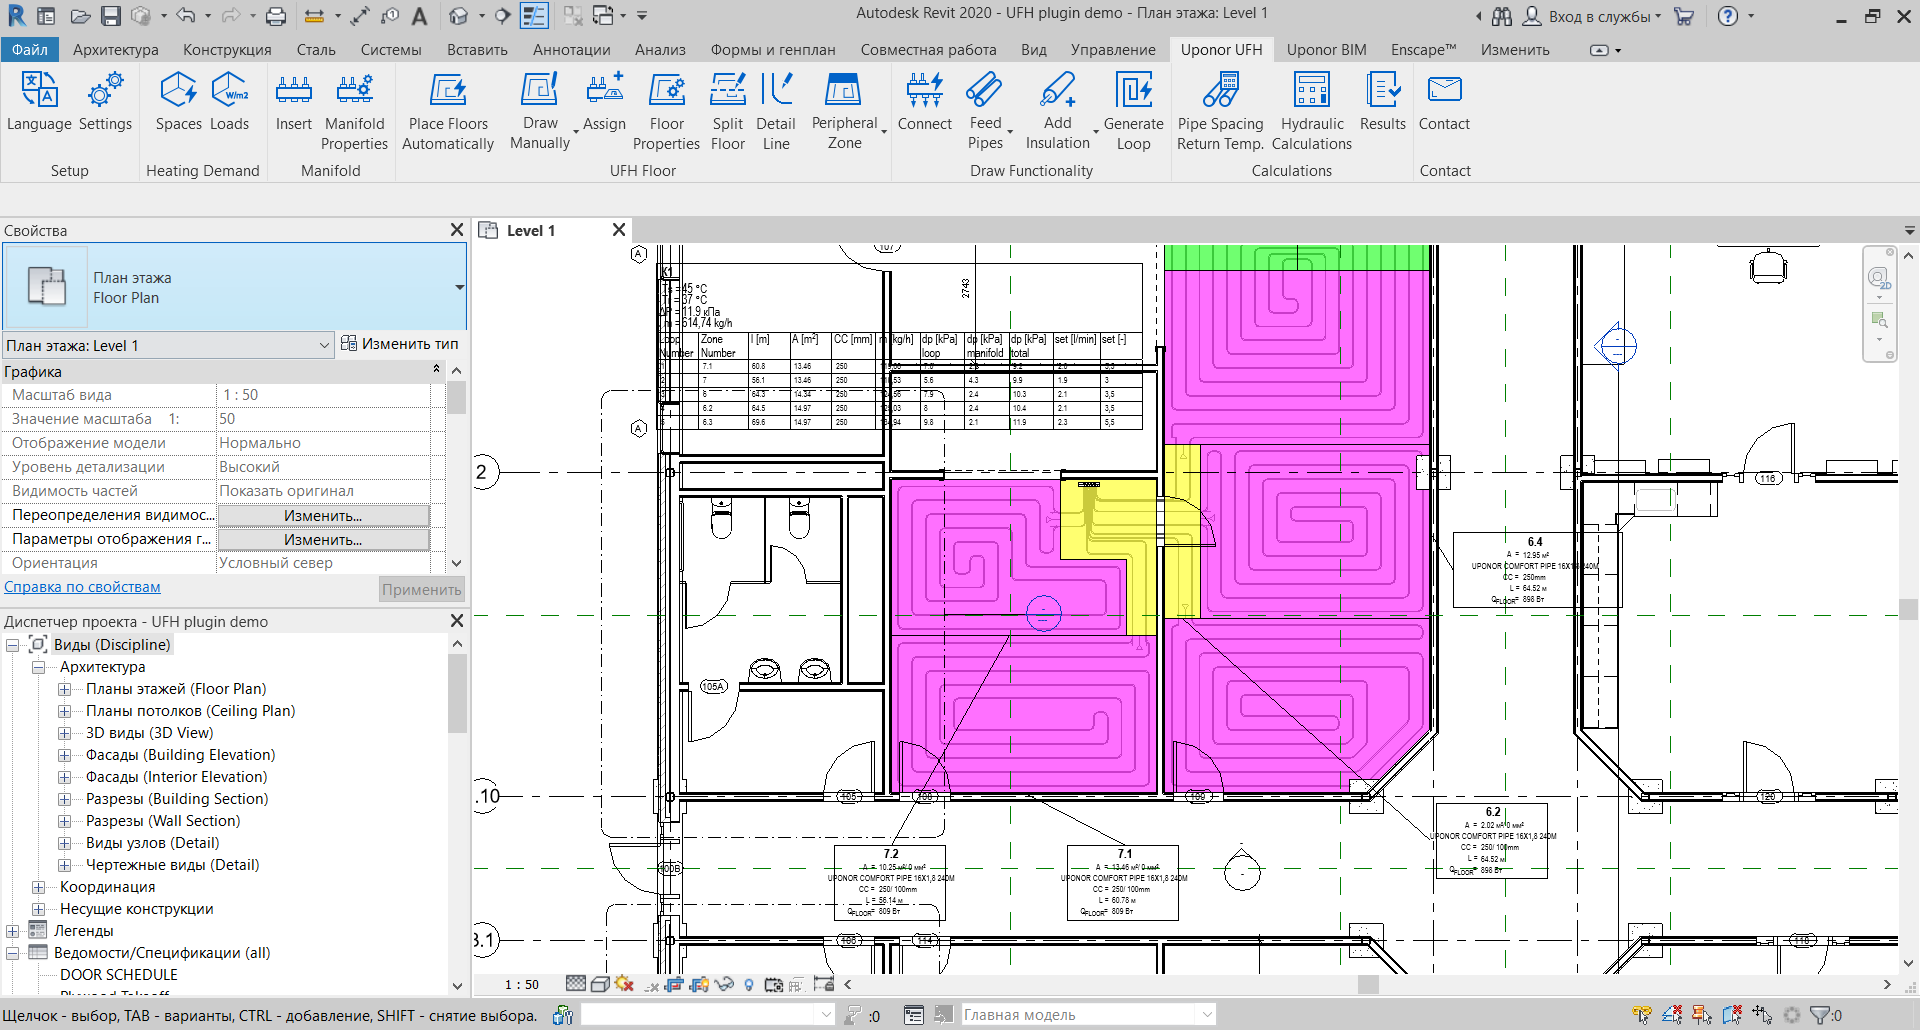Select the Feed Pipes tool

985,112
